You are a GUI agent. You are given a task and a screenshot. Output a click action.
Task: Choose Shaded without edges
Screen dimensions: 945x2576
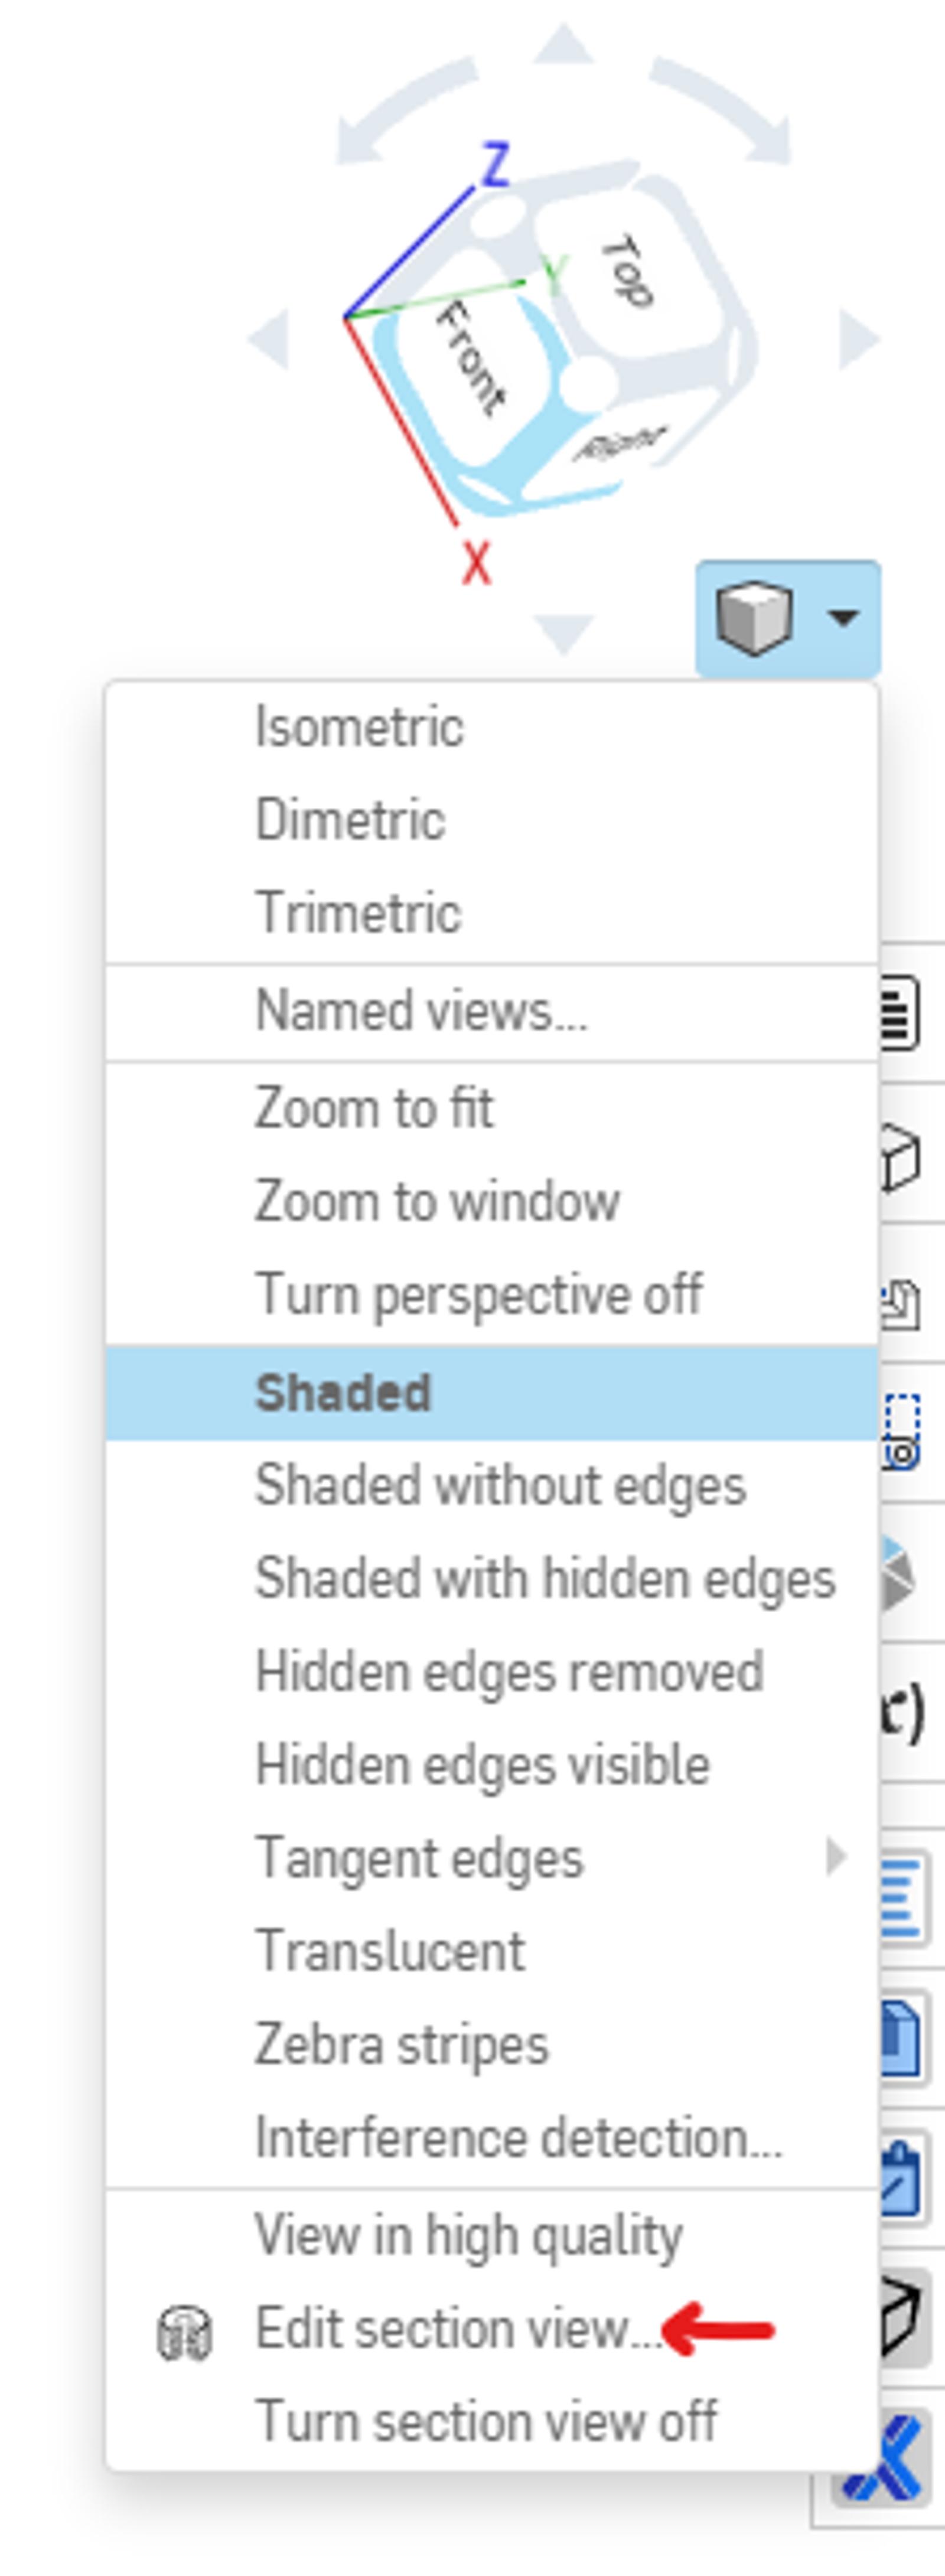[x=500, y=1485]
